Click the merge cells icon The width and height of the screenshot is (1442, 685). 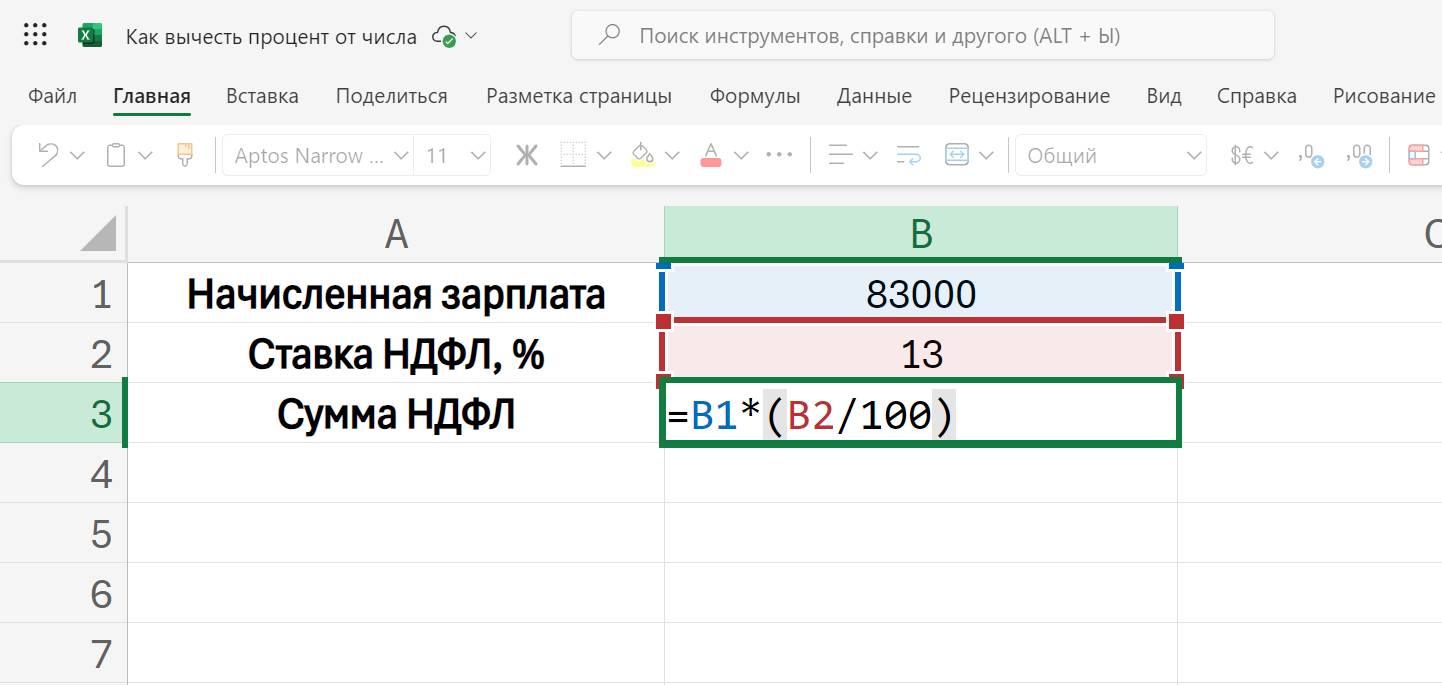tap(957, 155)
